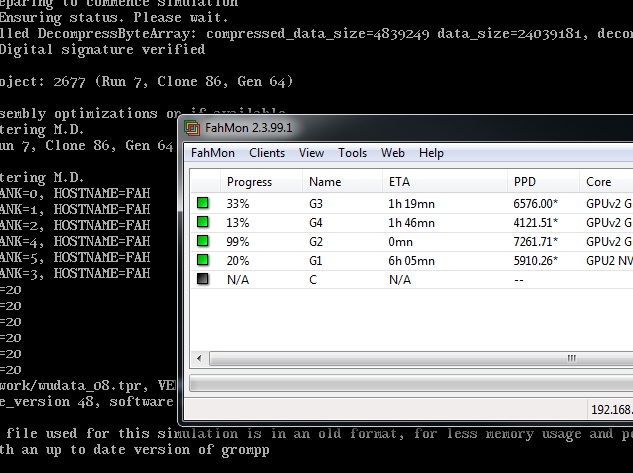Open the Clients menu

[x=267, y=153]
